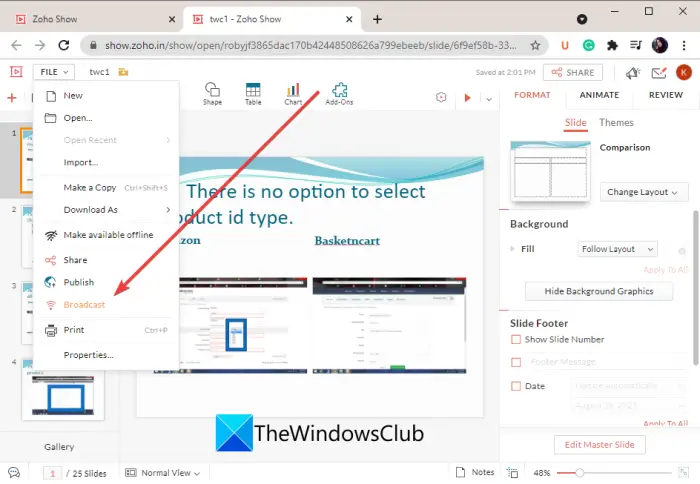Click the Zoho Show logo icon

(x=16, y=71)
